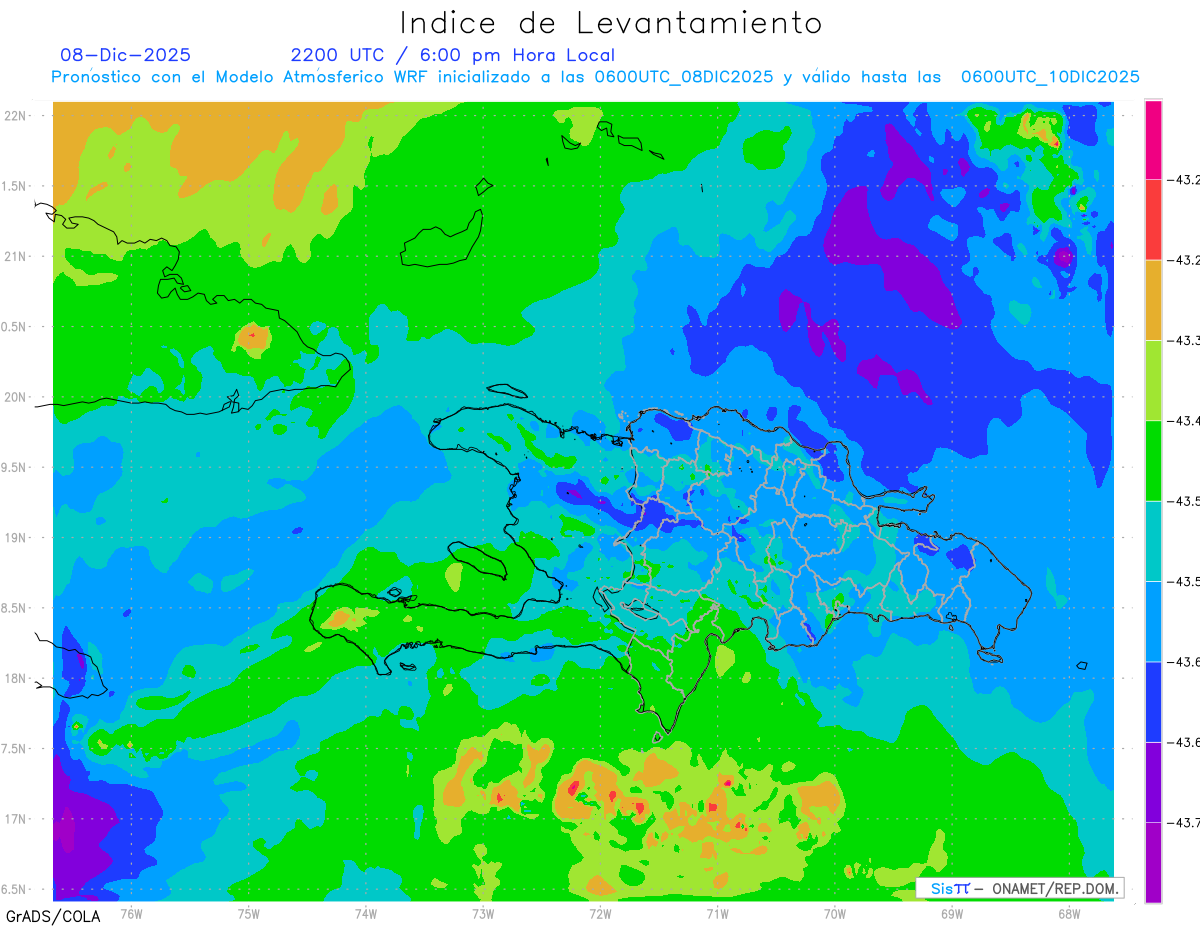Click the "2200 UTC / 6:00 pm Hora Local" time text

(453, 55)
